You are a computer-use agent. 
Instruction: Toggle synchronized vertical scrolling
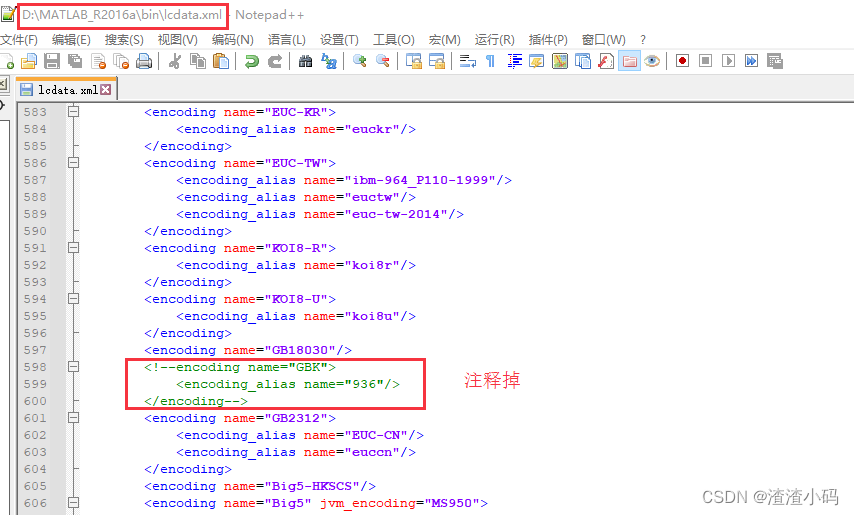tap(413, 61)
